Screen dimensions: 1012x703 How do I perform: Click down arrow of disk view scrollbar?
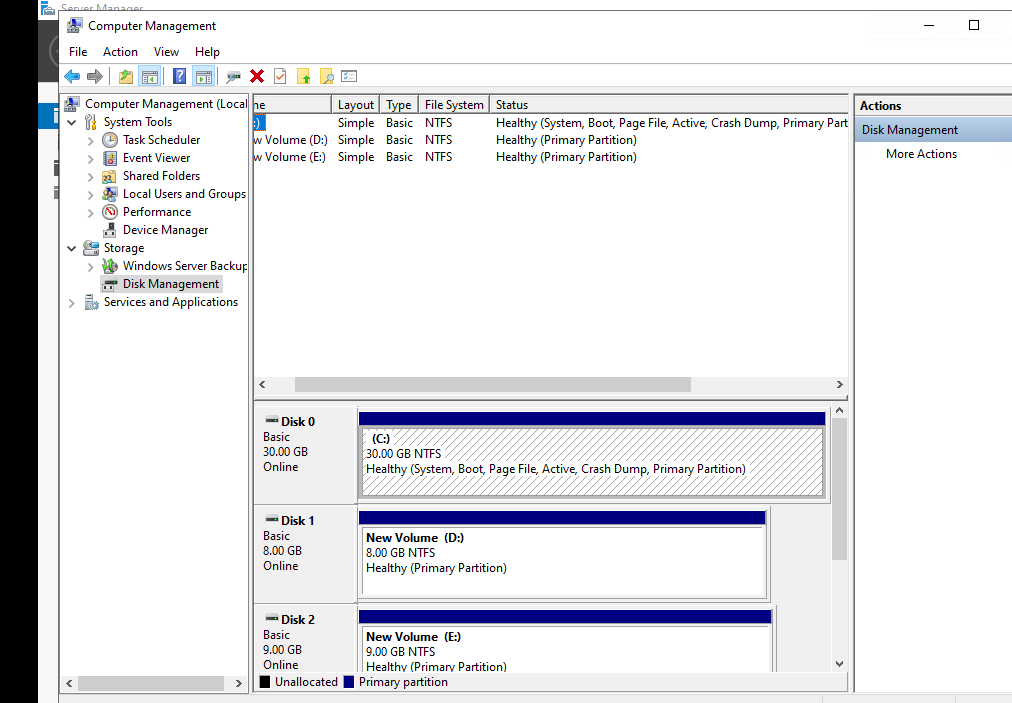pos(839,664)
